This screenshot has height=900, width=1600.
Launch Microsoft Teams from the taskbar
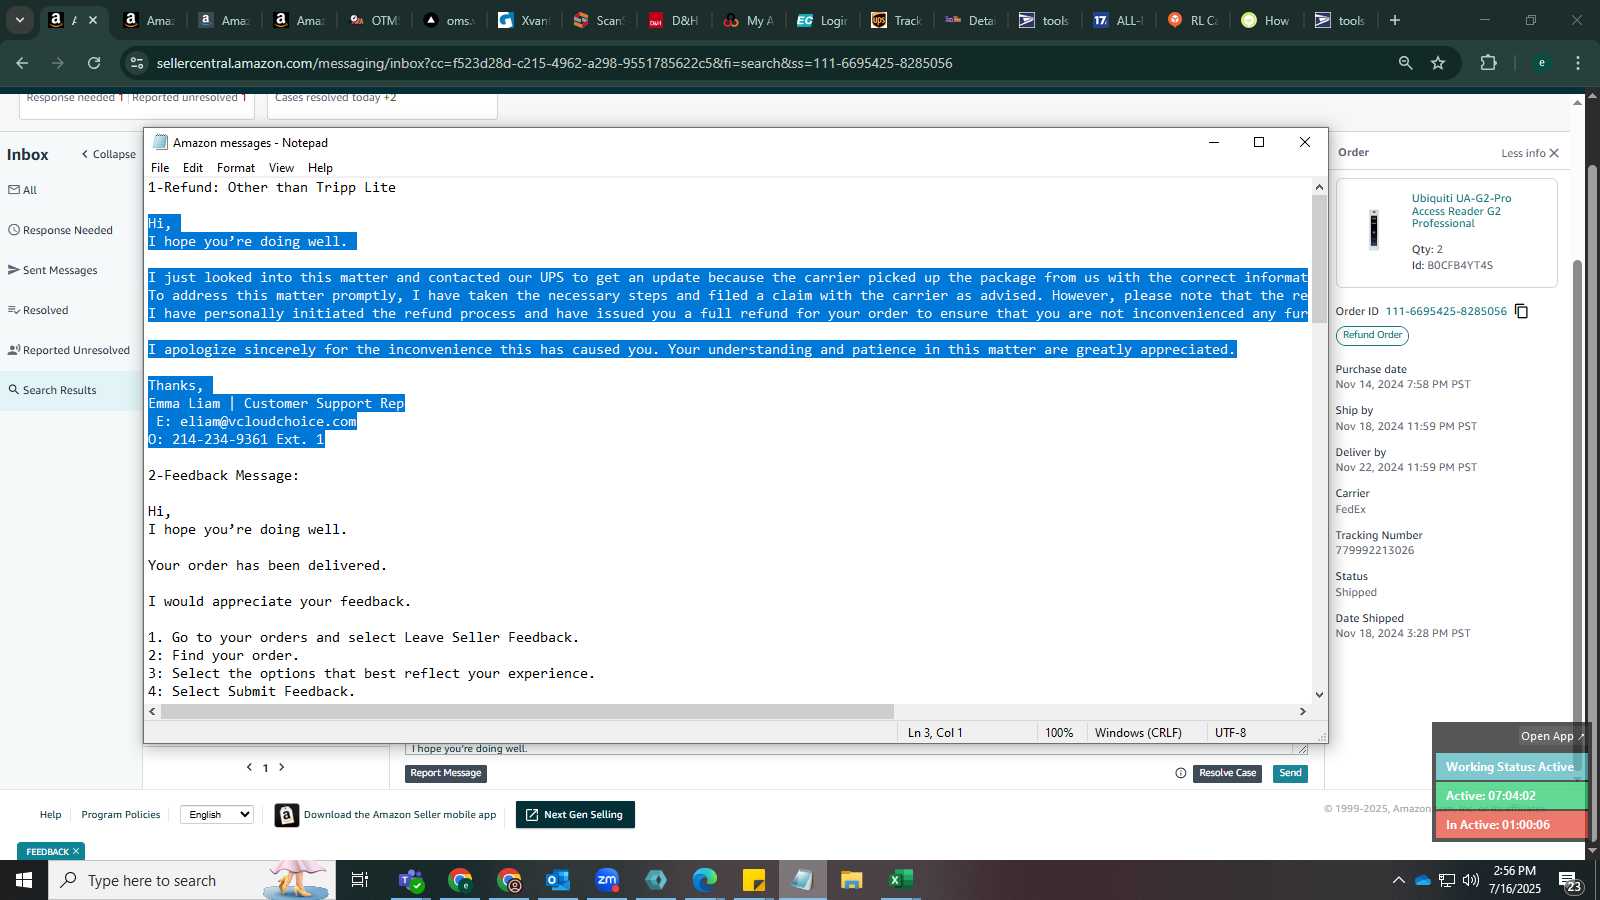pos(410,880)
